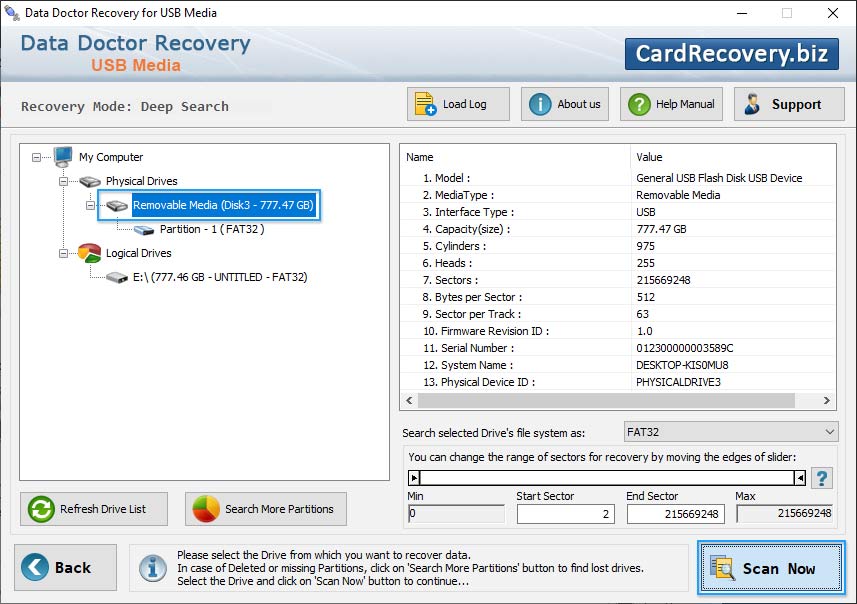The width and height of the screenshot is (857, 604).
Task: Select Removable Media (Disk3 - 777.47 GB)
Action: tap(223, 205)
